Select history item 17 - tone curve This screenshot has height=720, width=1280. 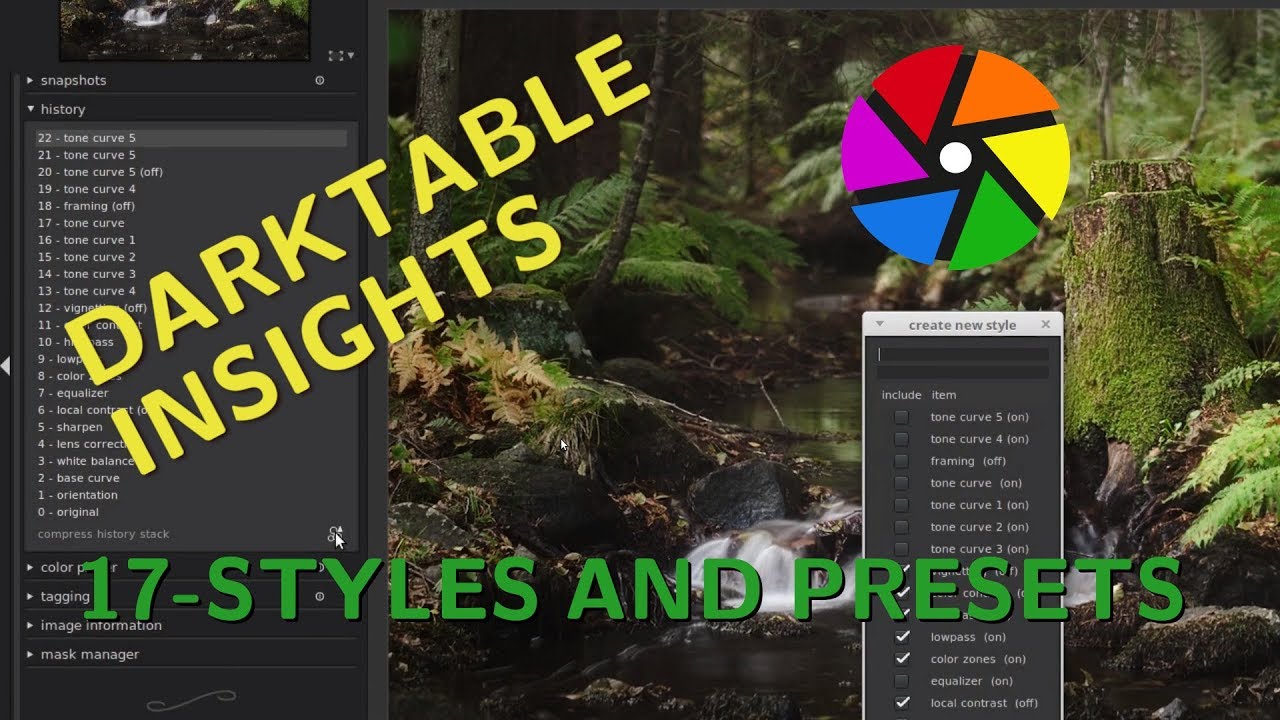[x=191, y=223]
